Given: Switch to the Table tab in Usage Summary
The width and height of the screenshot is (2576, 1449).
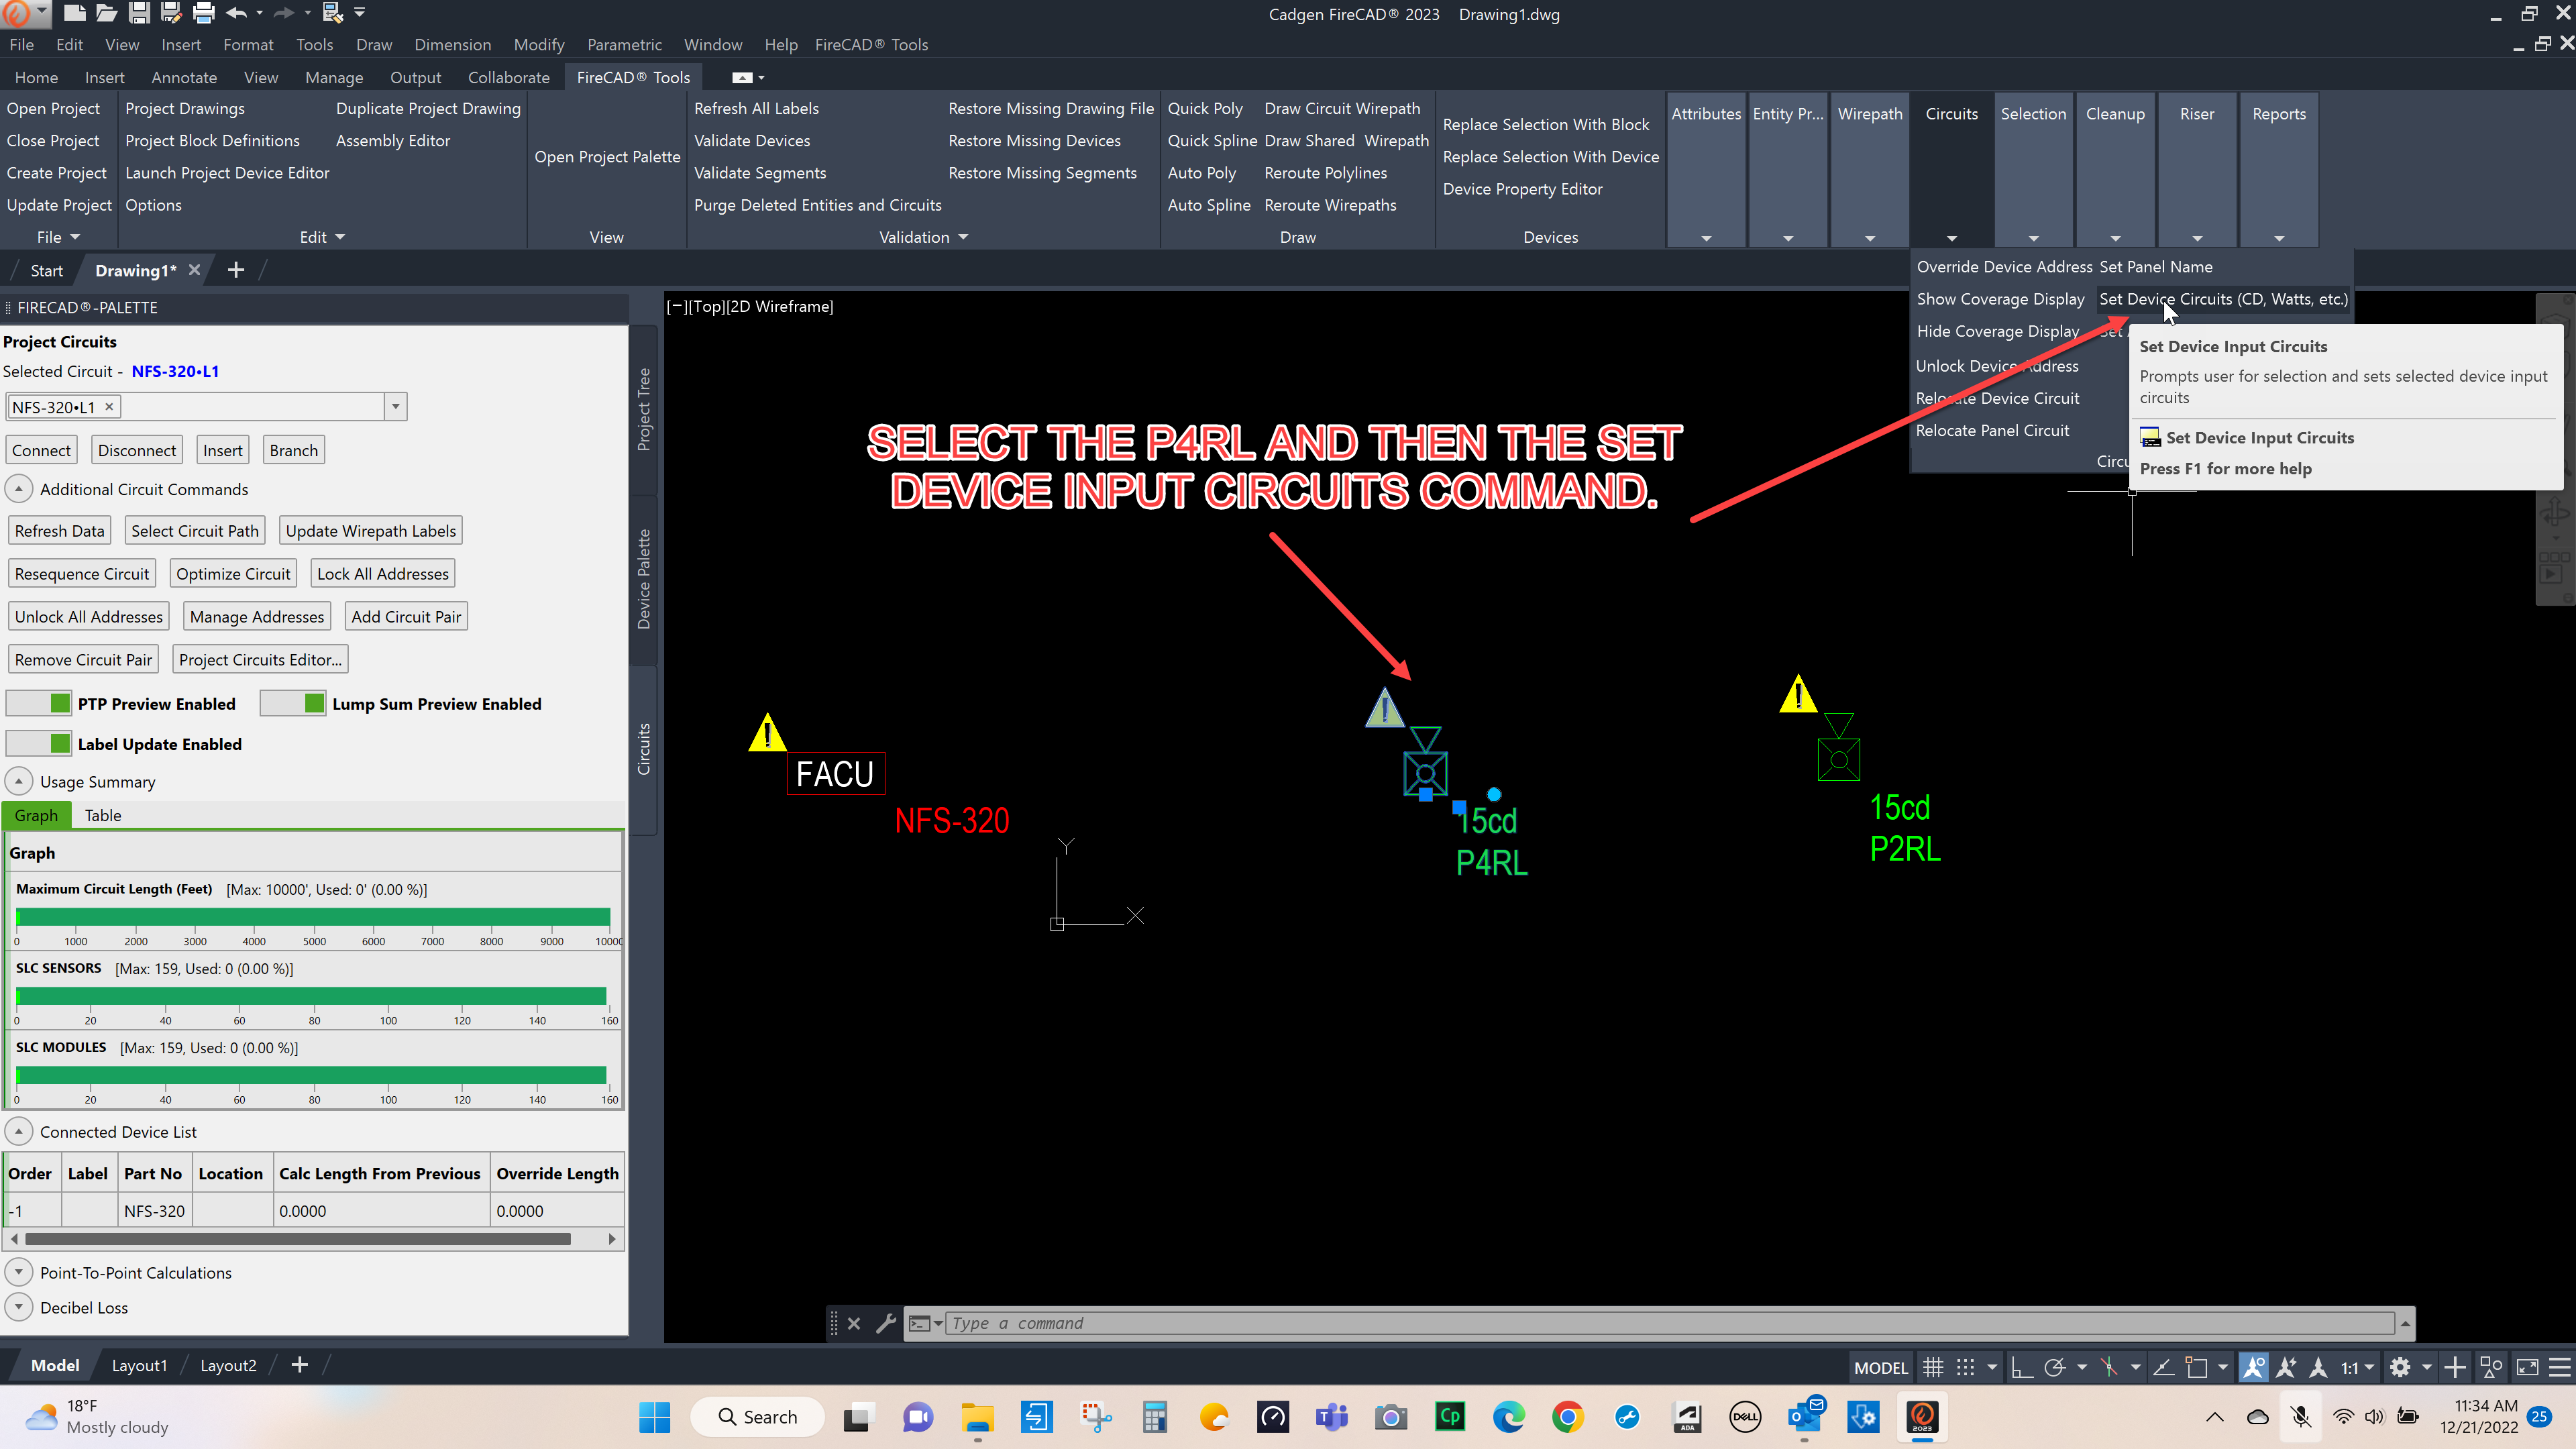Looking at the screenshot, I should pos(102,815).
